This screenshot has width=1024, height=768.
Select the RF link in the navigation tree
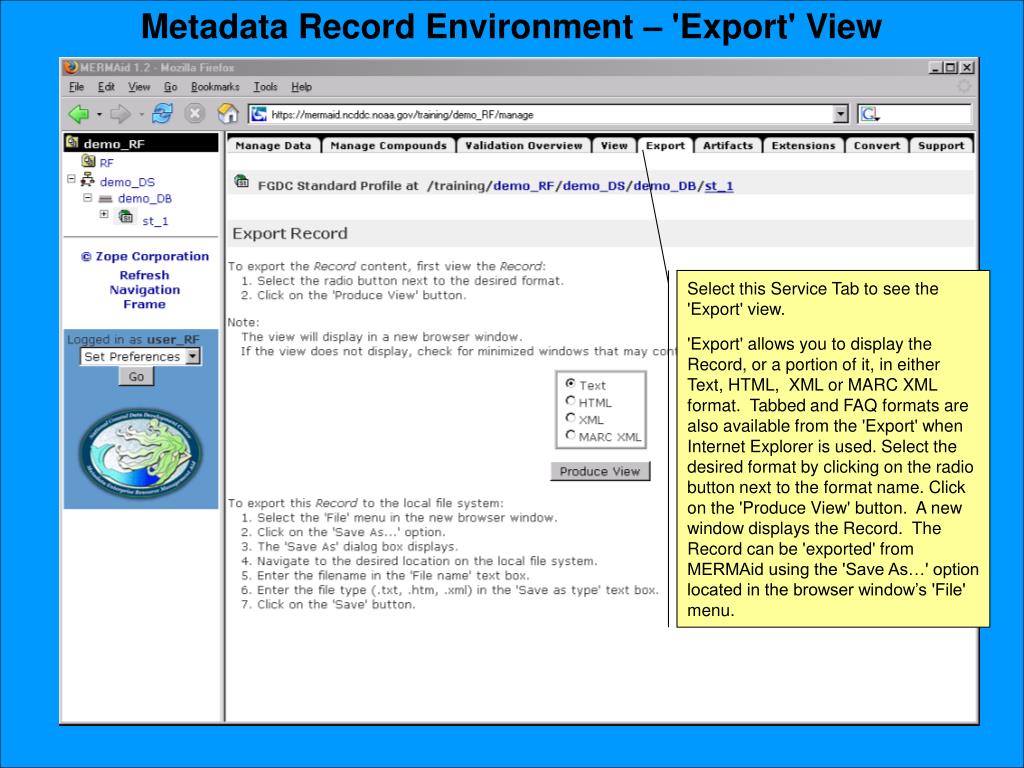(106, 163)
